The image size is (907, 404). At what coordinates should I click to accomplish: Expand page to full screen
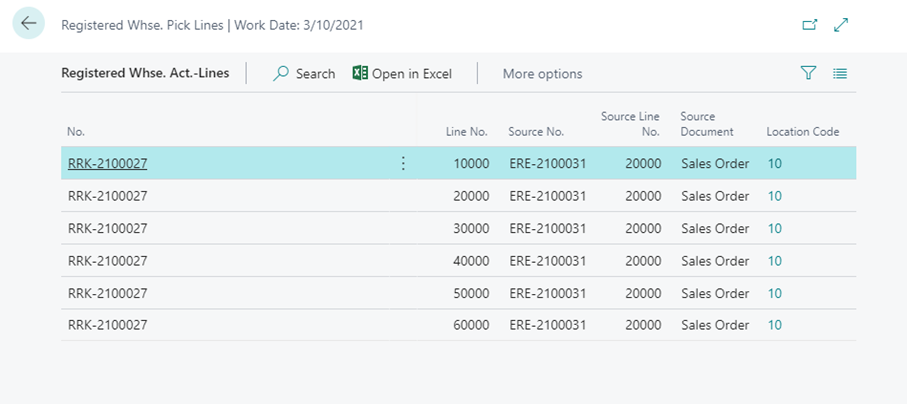click(841, 24)
